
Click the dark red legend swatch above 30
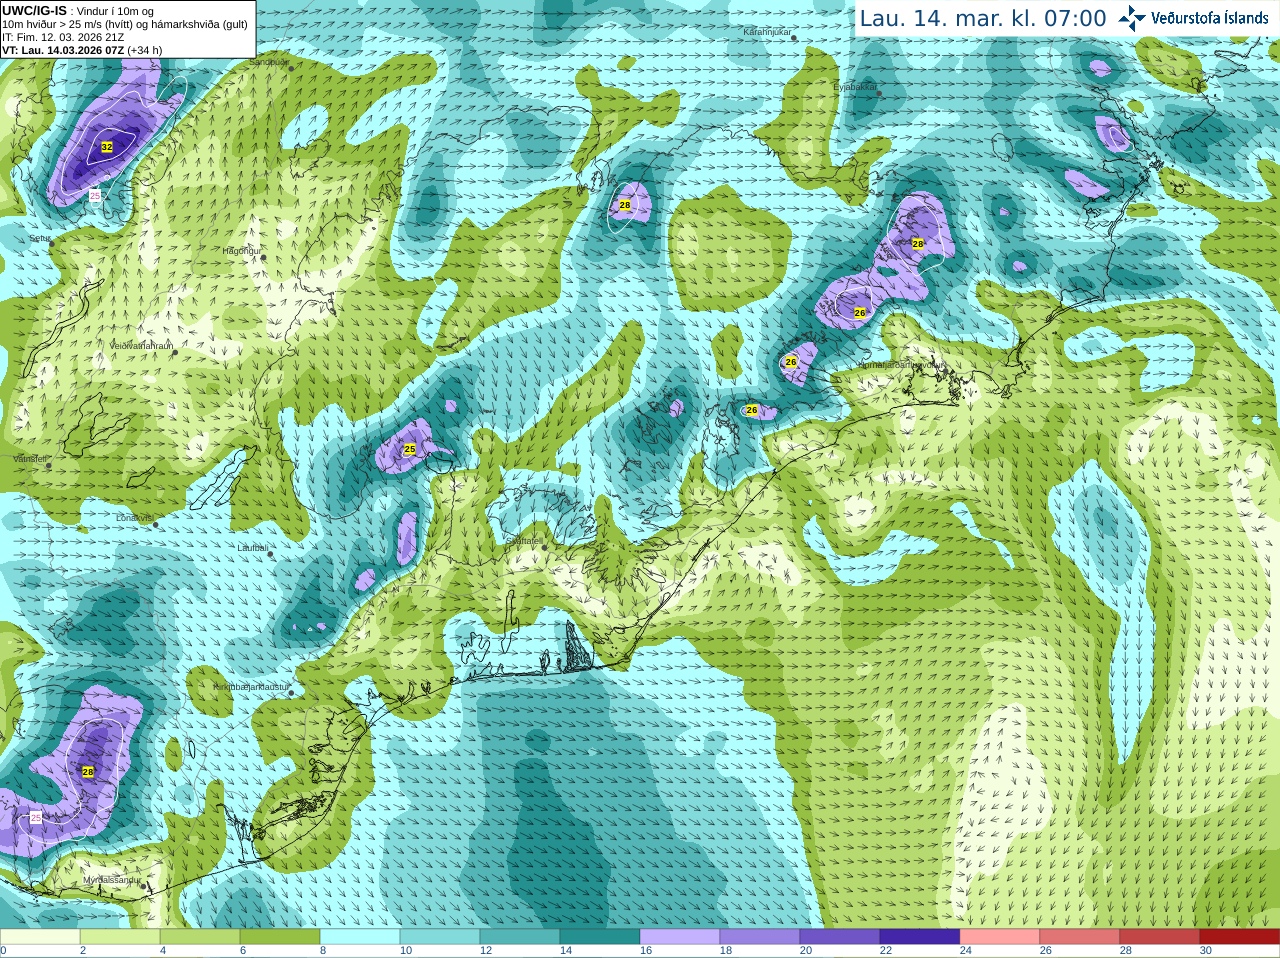pyautogui.click(x=1240, y=937)
